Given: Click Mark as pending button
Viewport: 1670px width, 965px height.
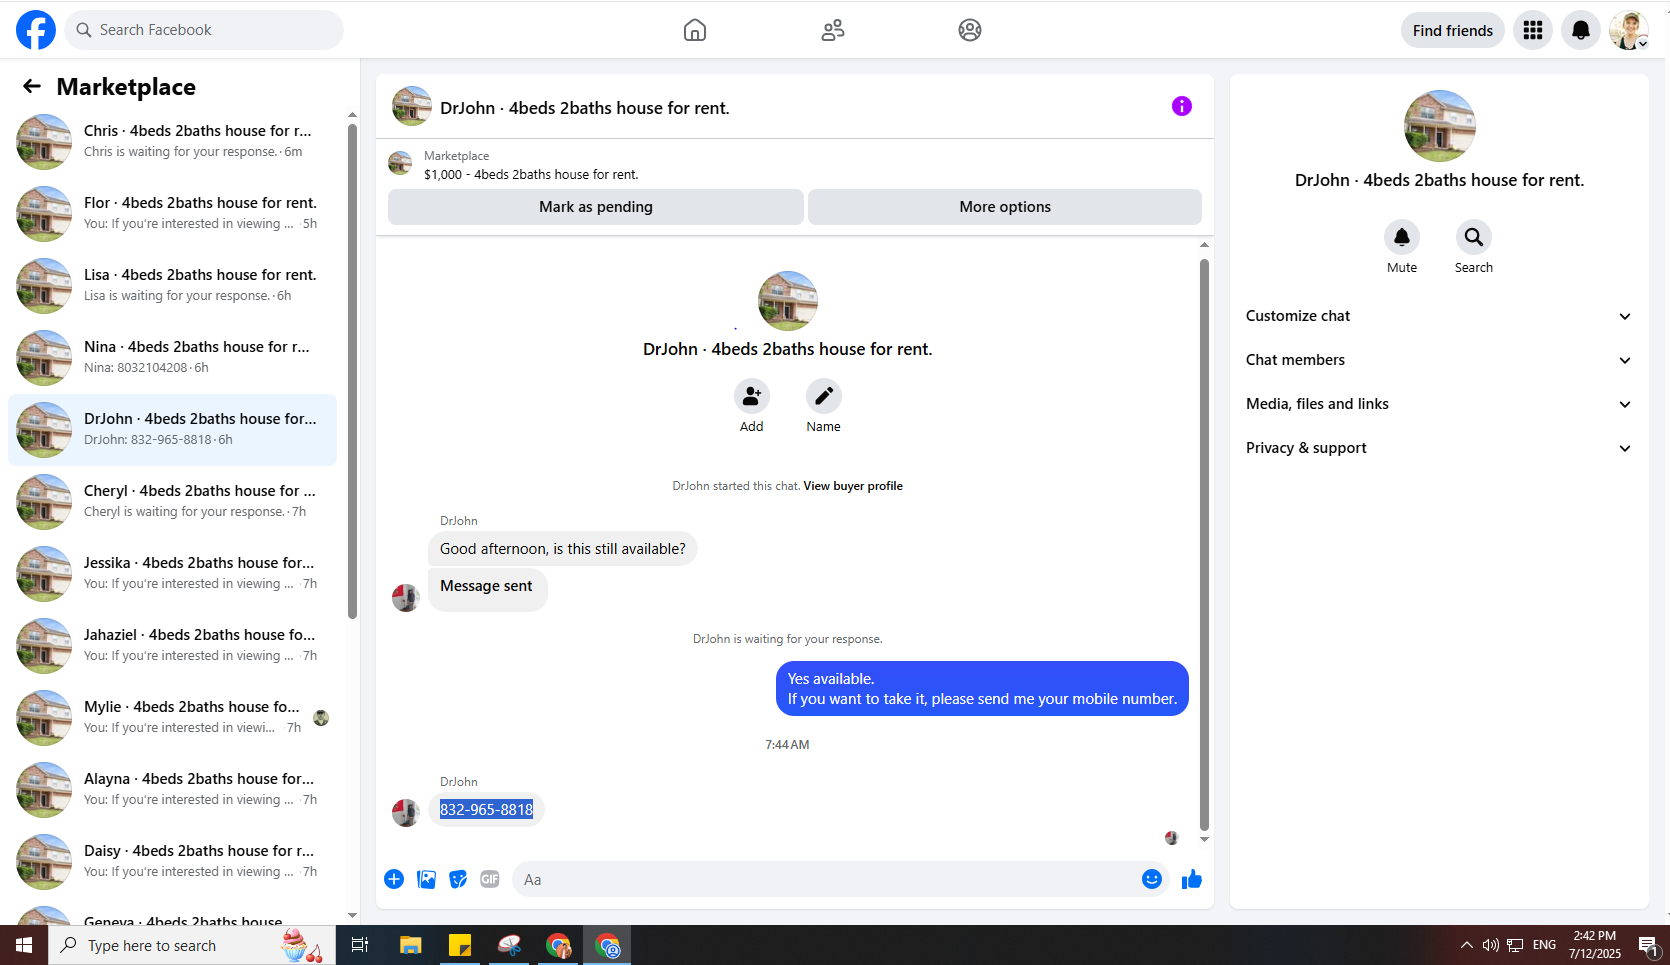Looking at the screenshot, I should (596, 207).
